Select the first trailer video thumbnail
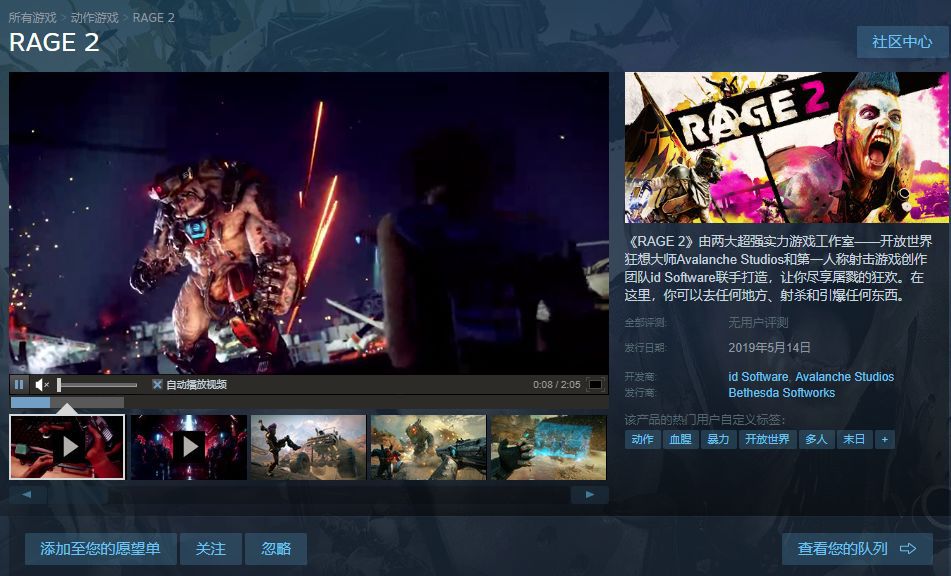The height and width of the screenshot is (576, 951). (67, 447)
